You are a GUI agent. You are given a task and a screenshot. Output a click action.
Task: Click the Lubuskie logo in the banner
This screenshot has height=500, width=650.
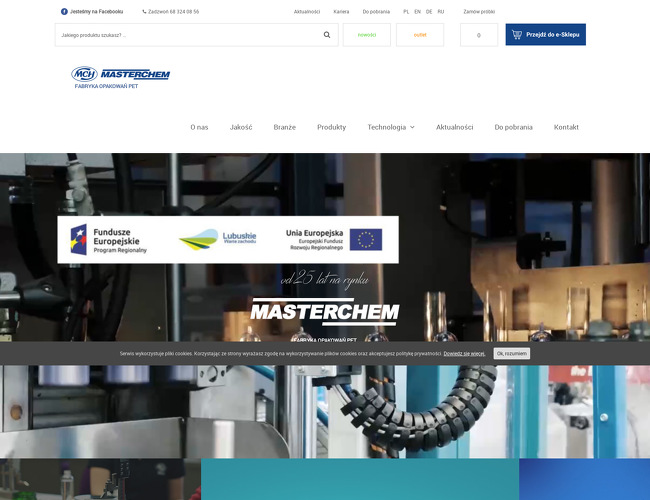pos(218,239)
